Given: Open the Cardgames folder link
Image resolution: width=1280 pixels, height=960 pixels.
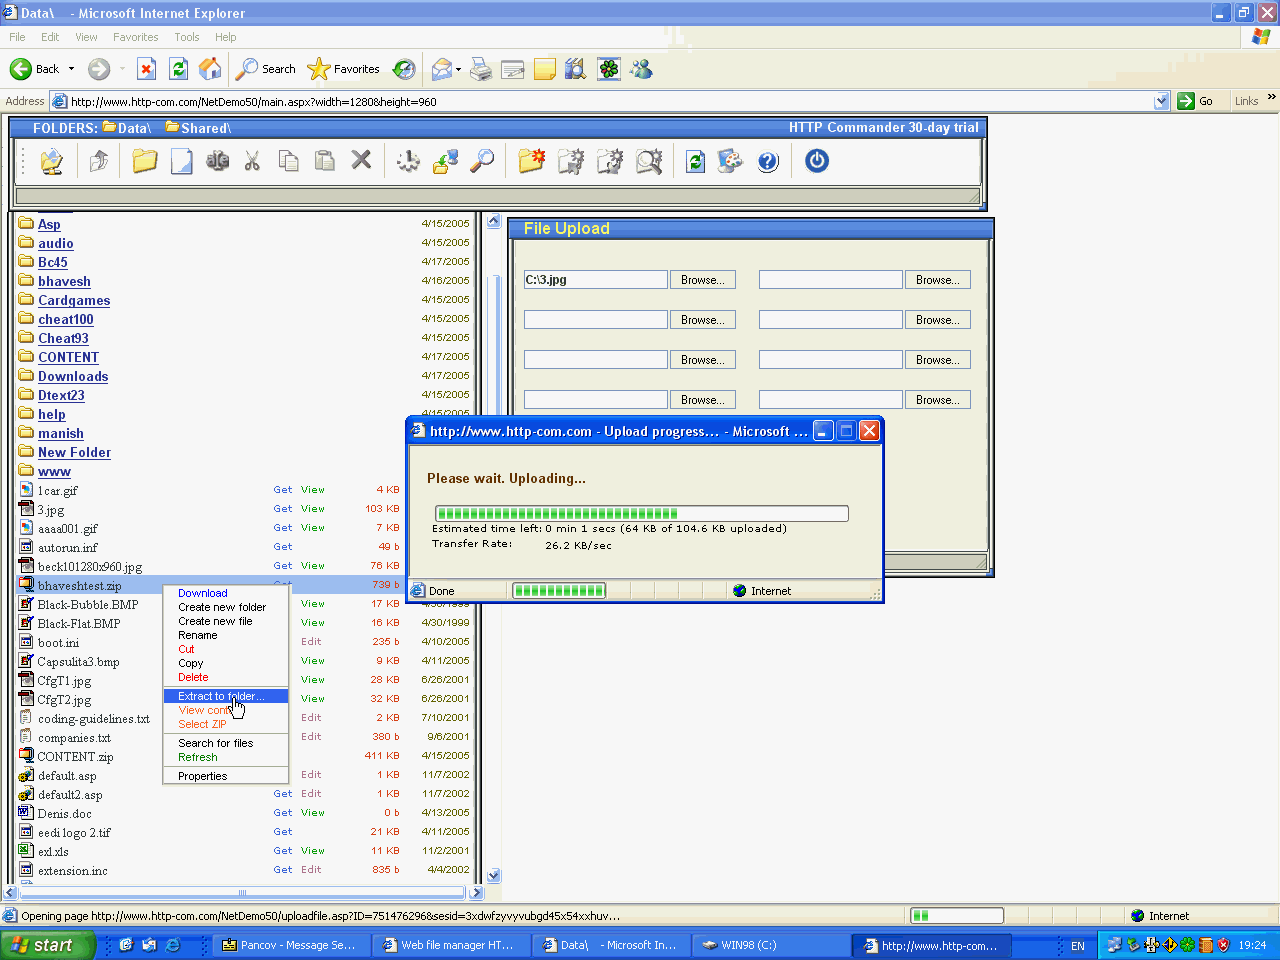Looking at the screenshot, I should (x=74, y=300).
